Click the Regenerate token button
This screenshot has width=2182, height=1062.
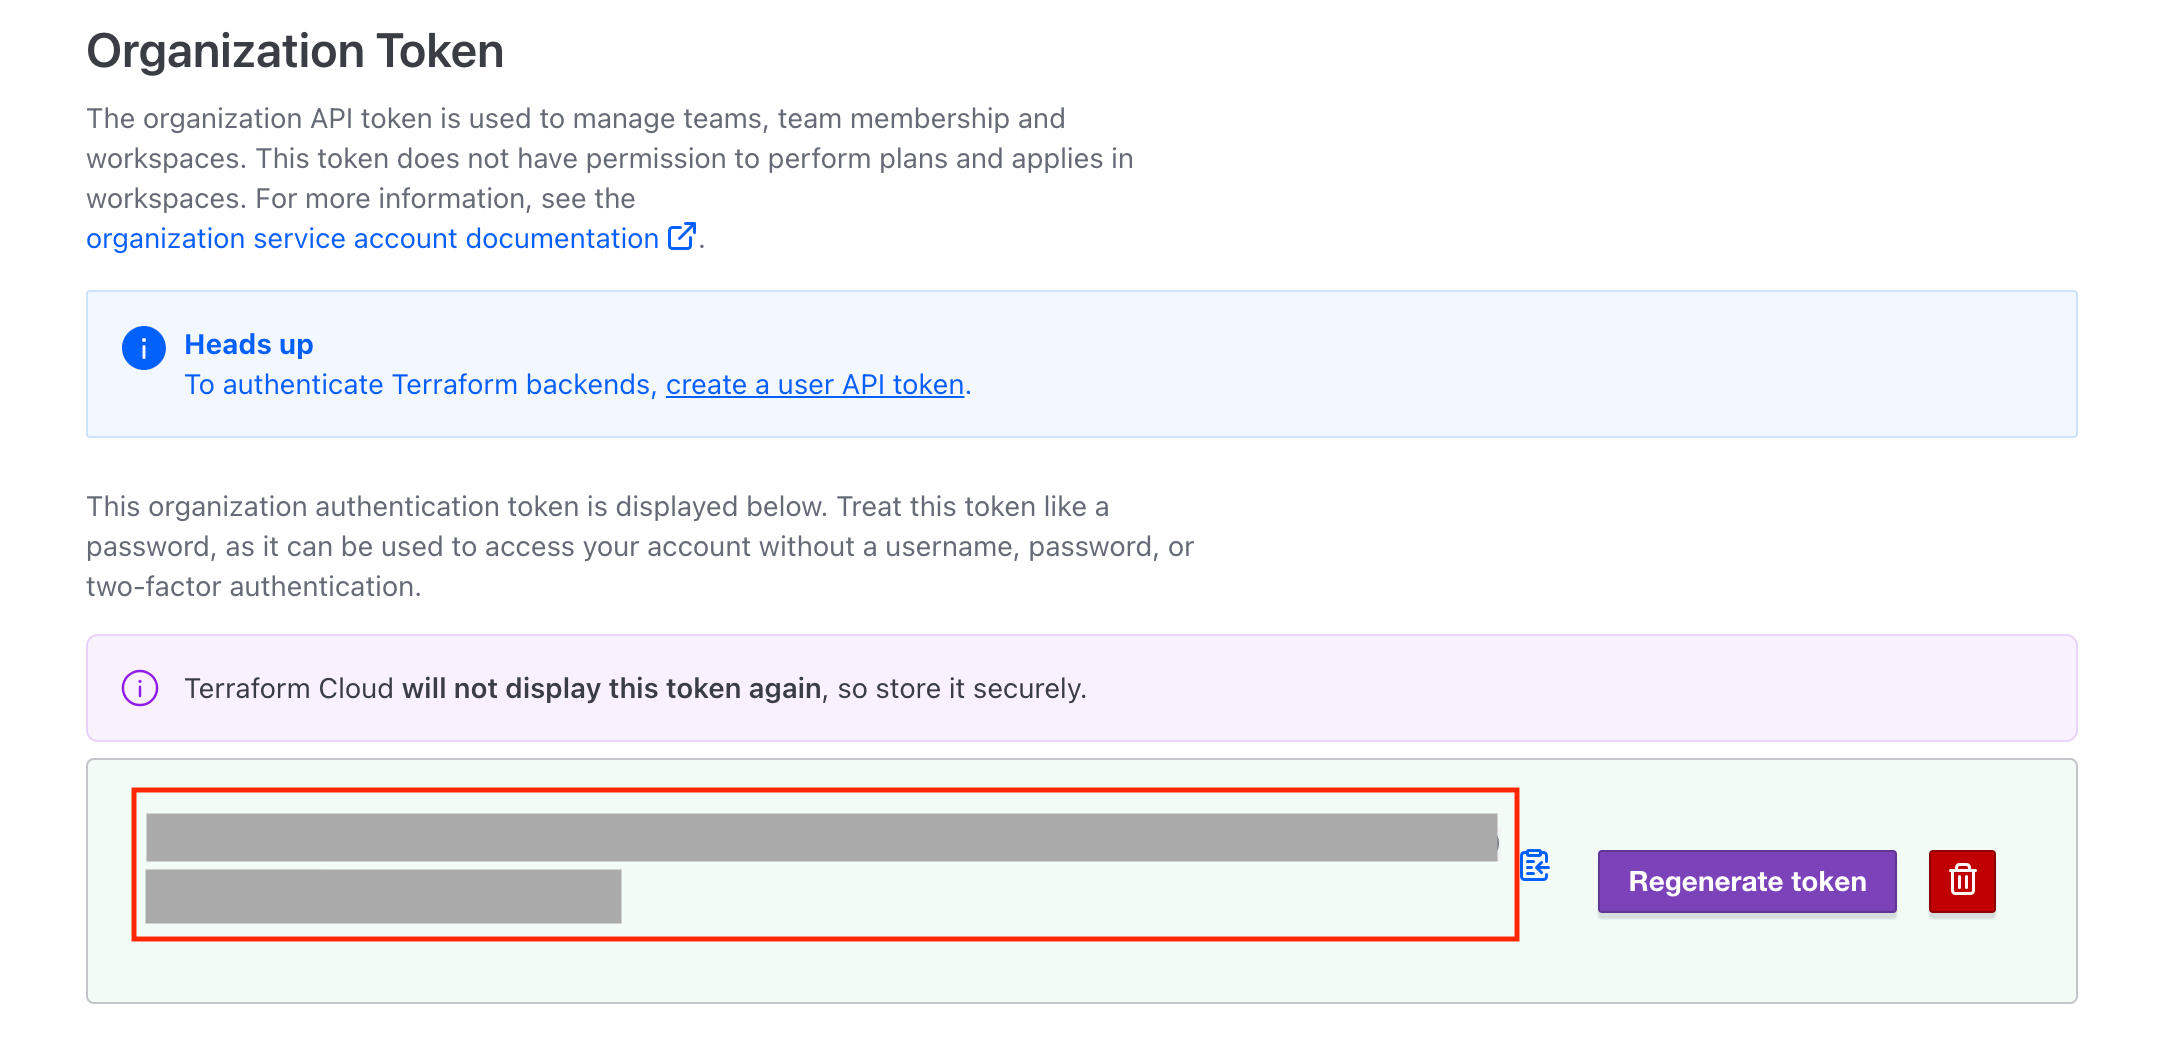(1747, 881)
